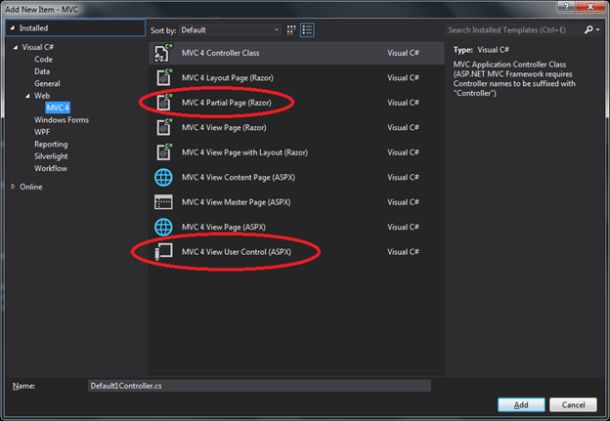Open search options dropdown arrow
610x421 pixels.
598,30
